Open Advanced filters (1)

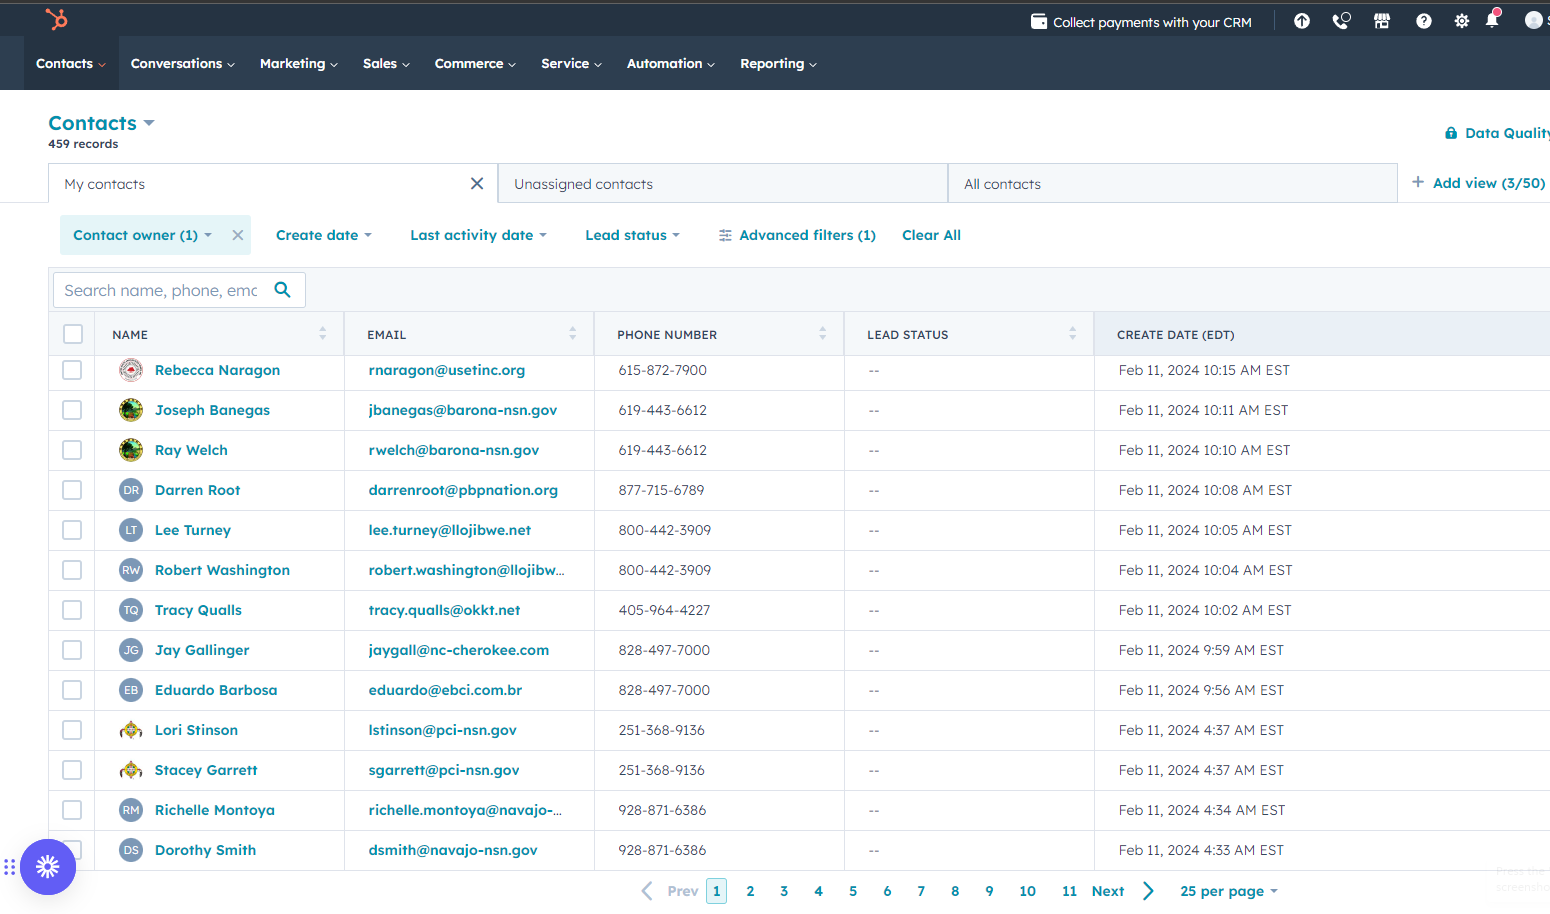point(797,235)
